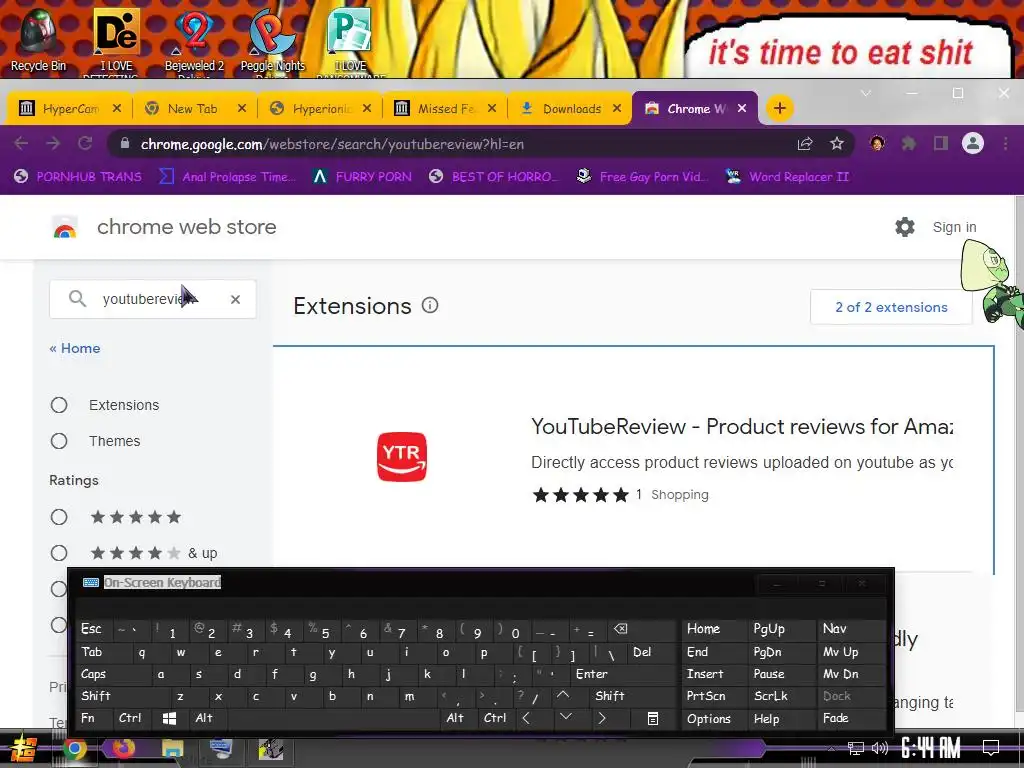The image size is (1024, 768).
Task: Click the Chrome forward arrow
Action: click(x=53, y=144)
